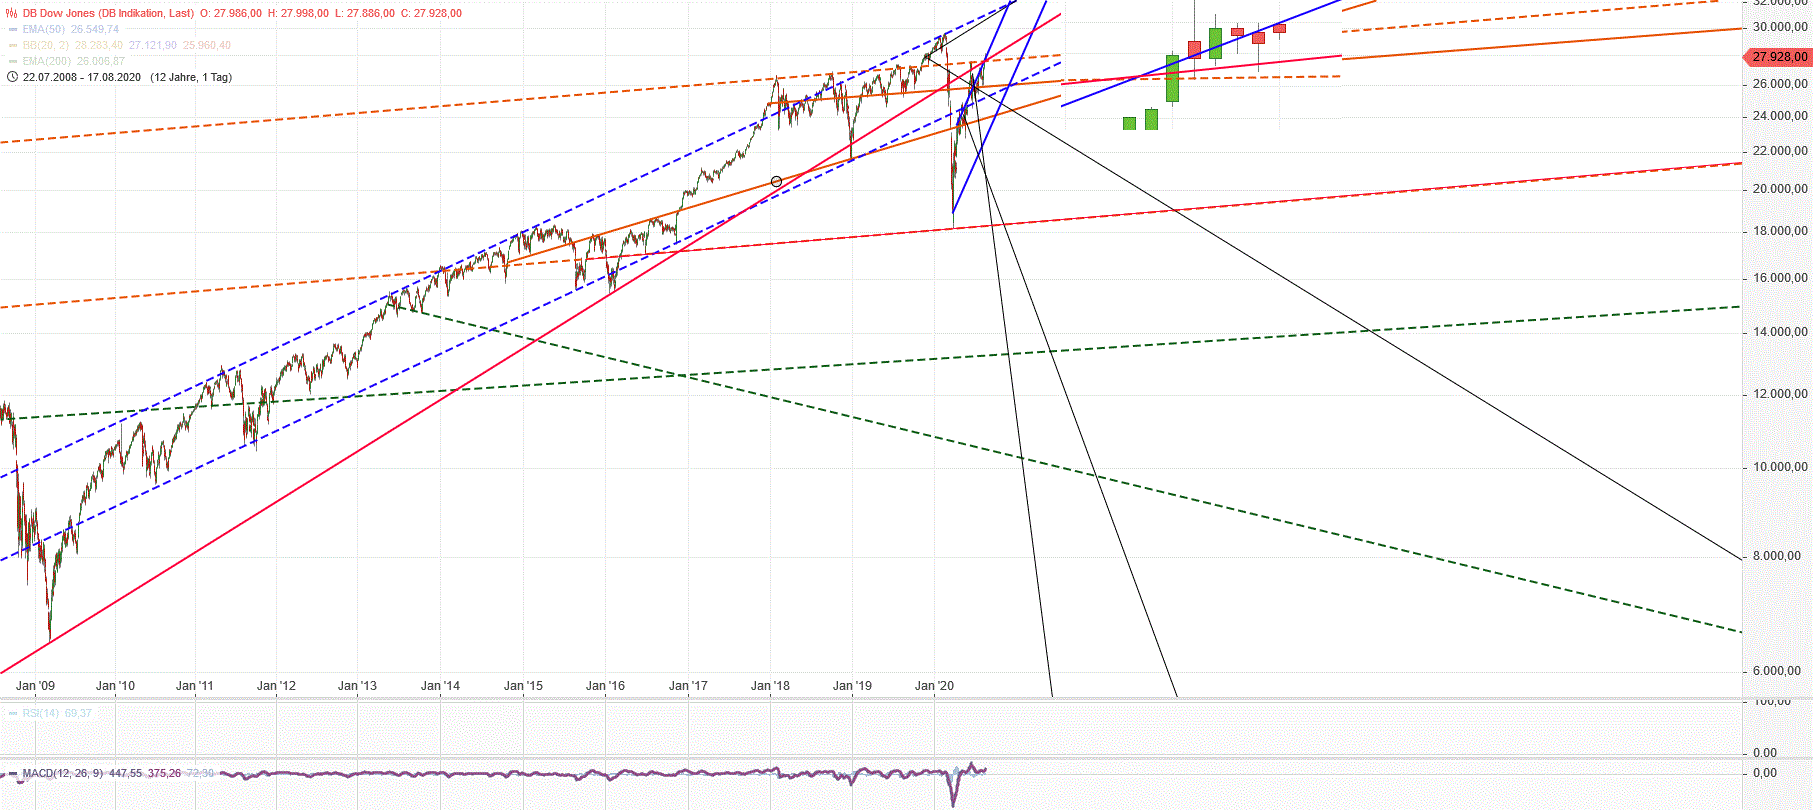Click the 24.000,00 price axis label
This screenshot has height=810, width=1813.
click(x=1780, y=116)
